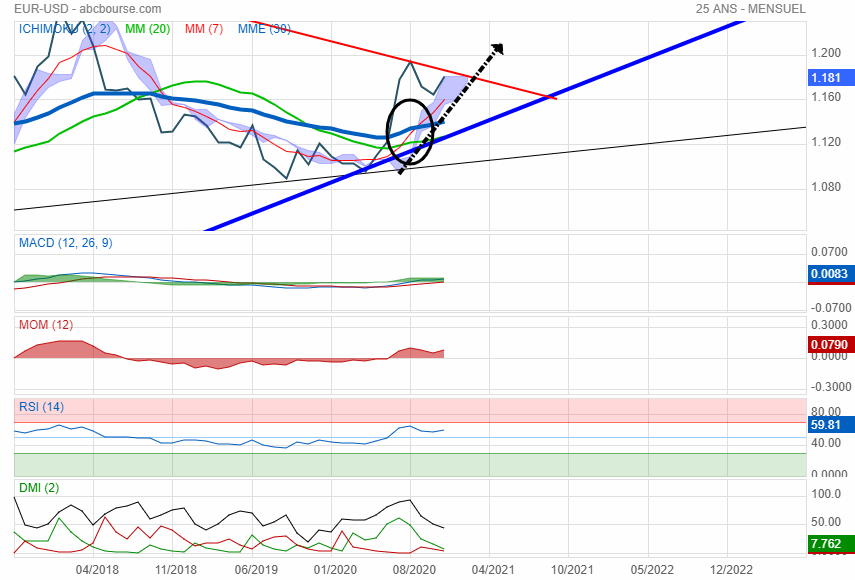Viewport: 855px width, 580px height.
Task: Select the MACD (12, 26, 9) panel label
Action: click(65, 243)
